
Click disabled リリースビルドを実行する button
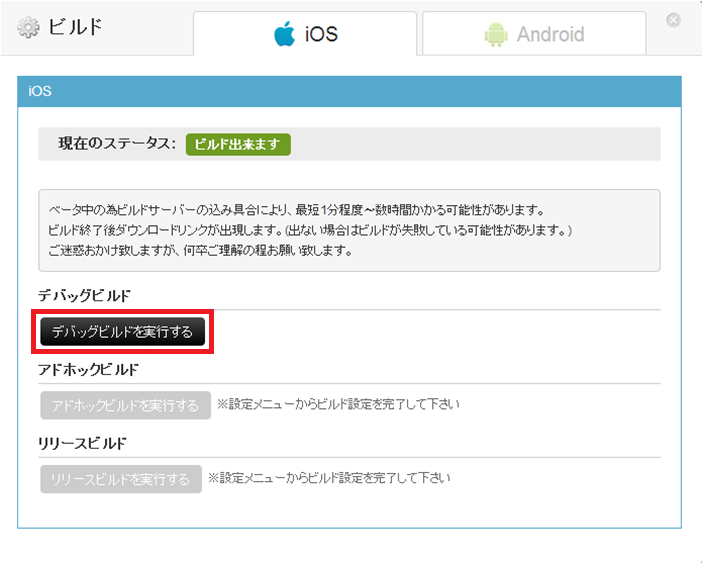(121, 479)
